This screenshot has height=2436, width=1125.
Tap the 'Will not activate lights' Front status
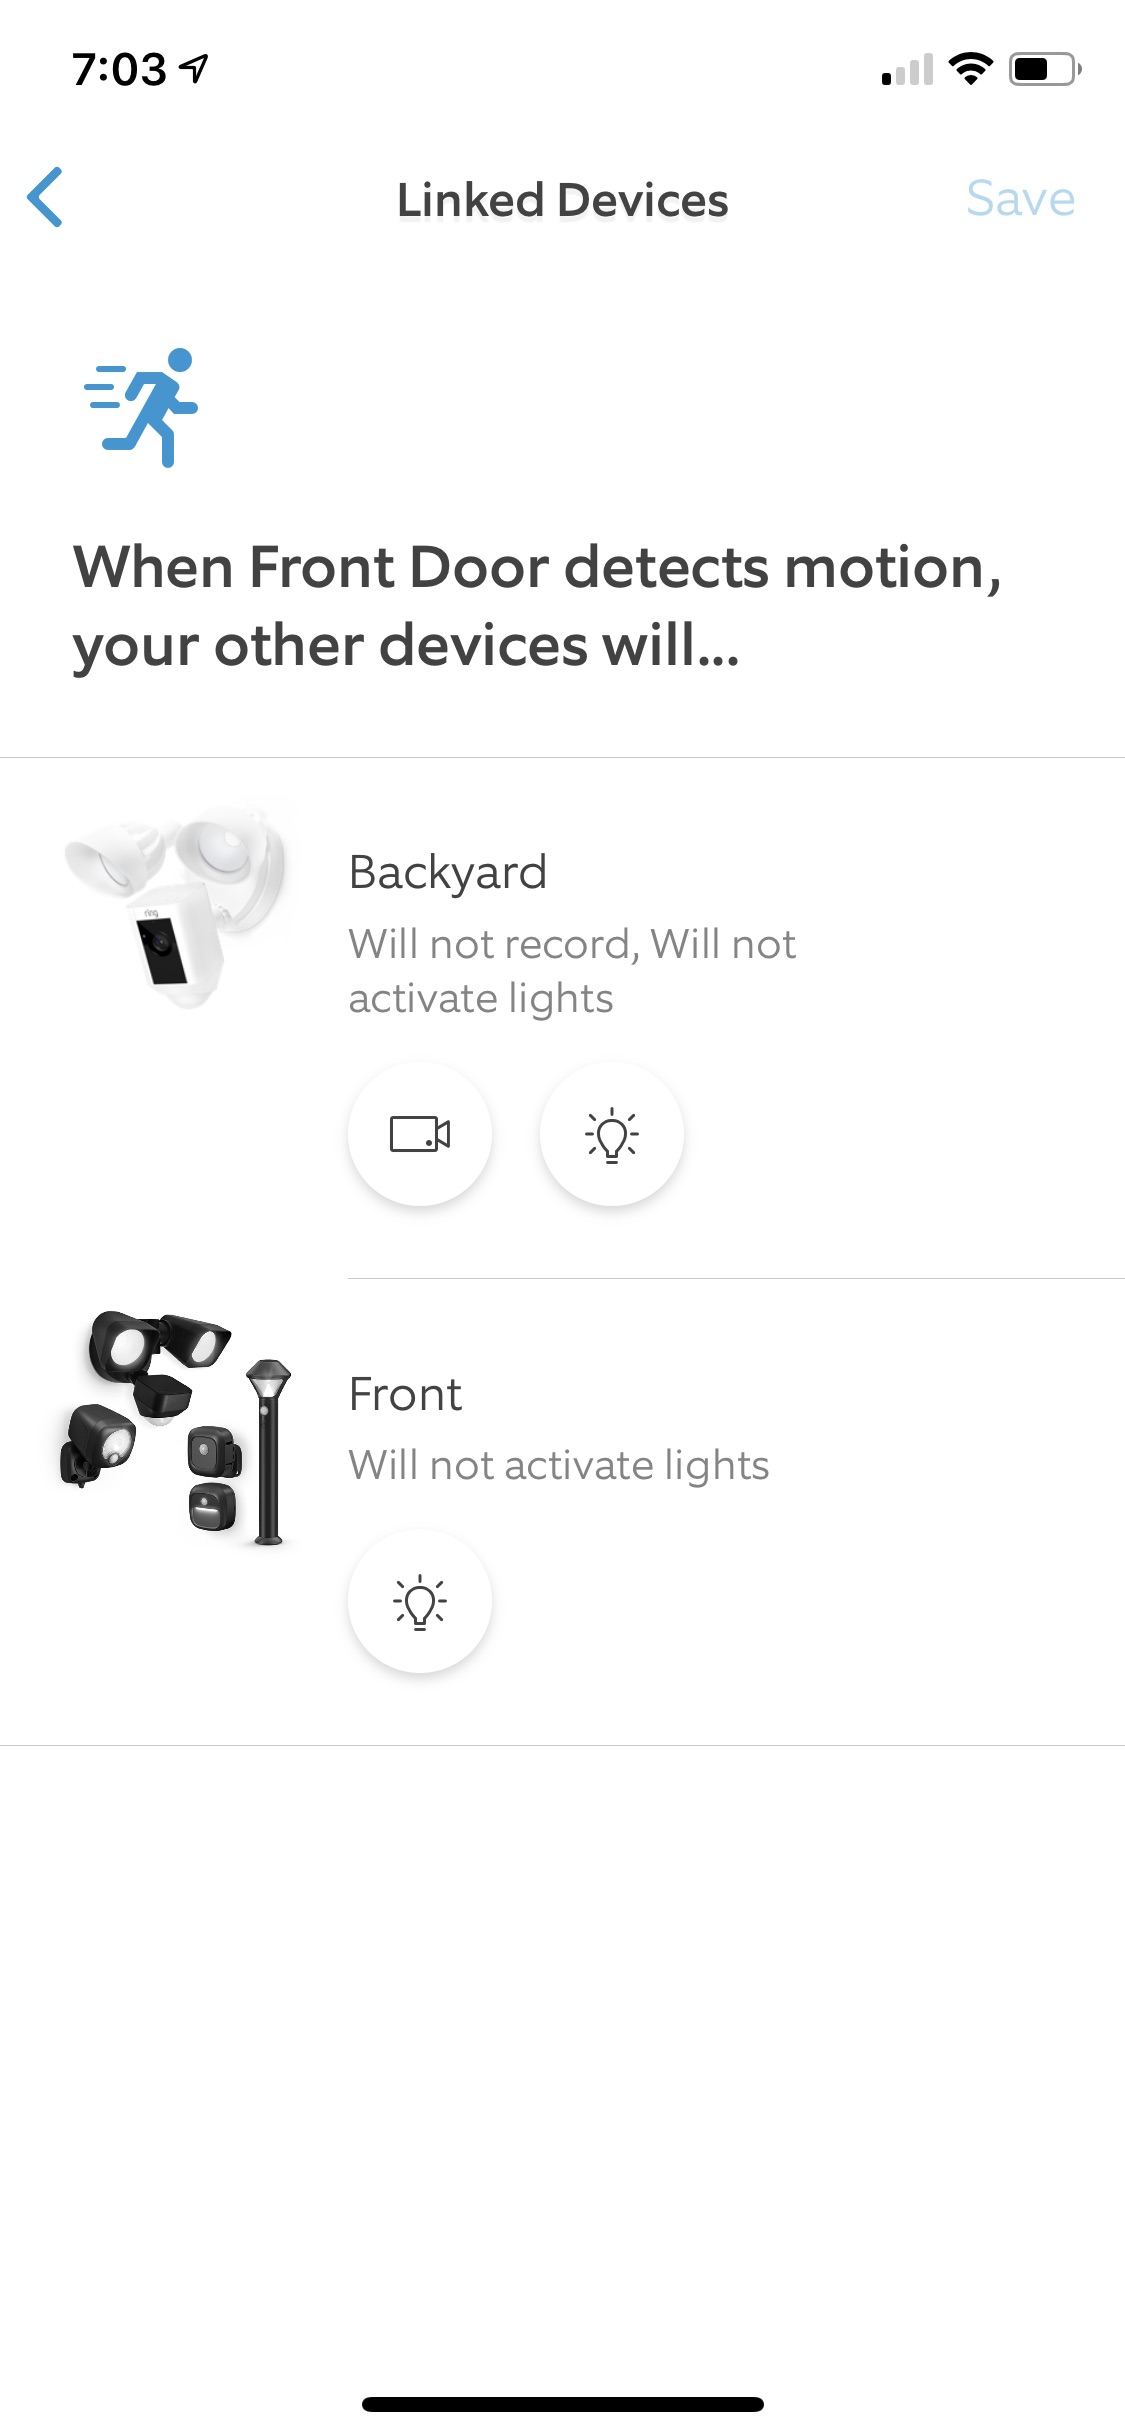[558, 1465]
